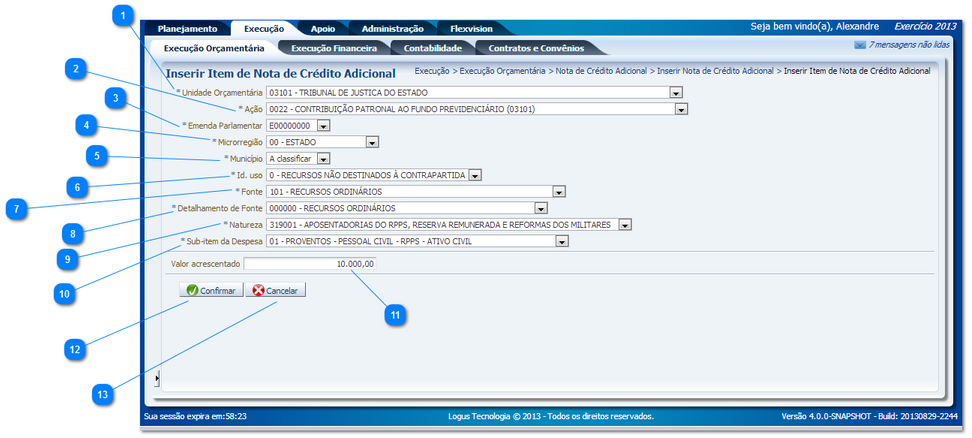
Task: Select the Execução Financeira subtab
Action: [333, 47]
